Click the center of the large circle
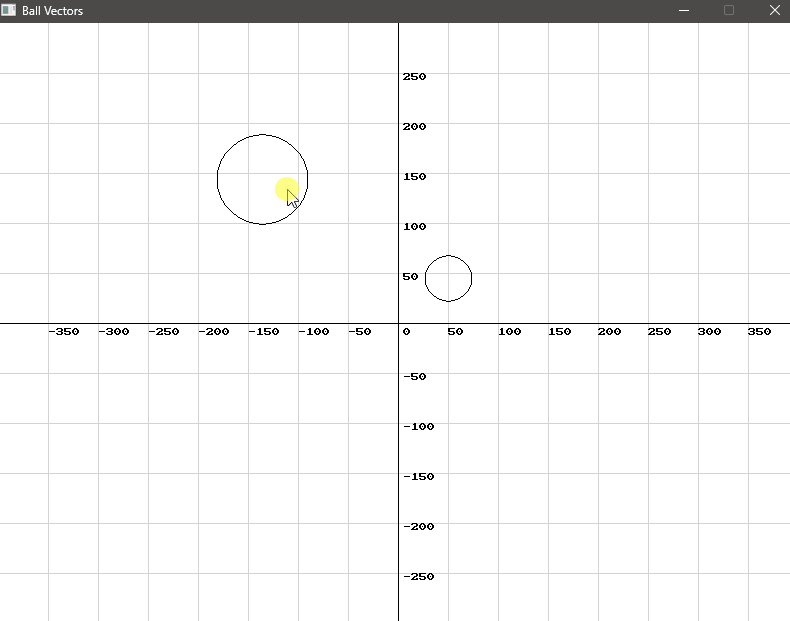The height and width of the screenshot is (621, 790). click(x=262, y=179)
